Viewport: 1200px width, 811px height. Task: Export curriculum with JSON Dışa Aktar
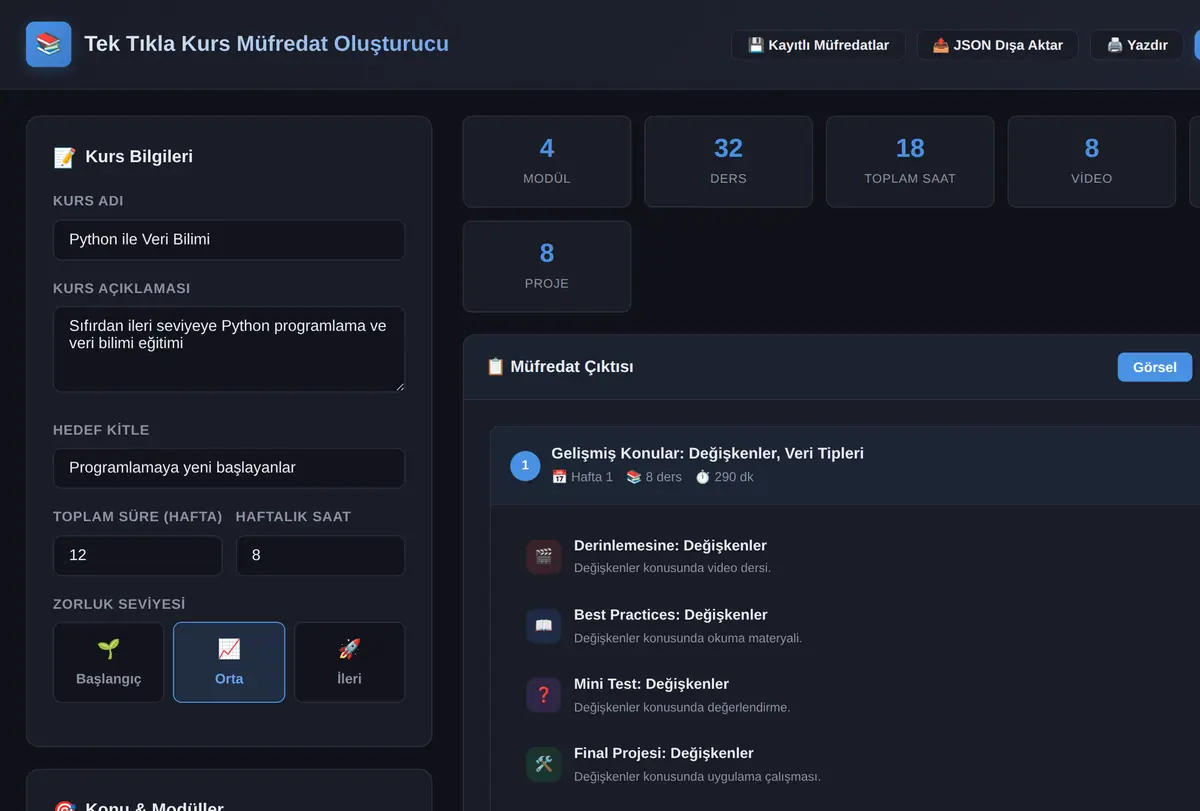tap(997, 45)
